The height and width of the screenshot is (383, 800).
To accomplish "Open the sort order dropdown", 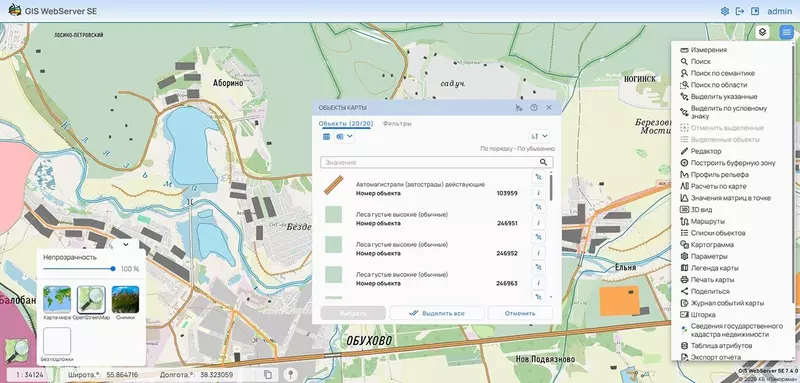I will [539, 136].
